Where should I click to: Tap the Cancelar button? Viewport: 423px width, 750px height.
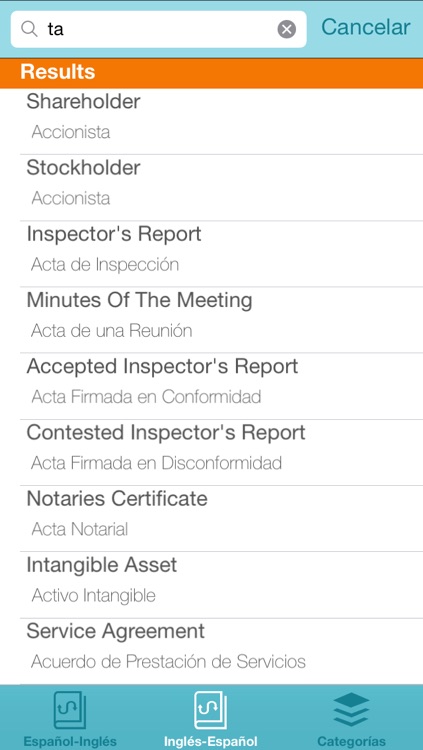click(366, 27)
